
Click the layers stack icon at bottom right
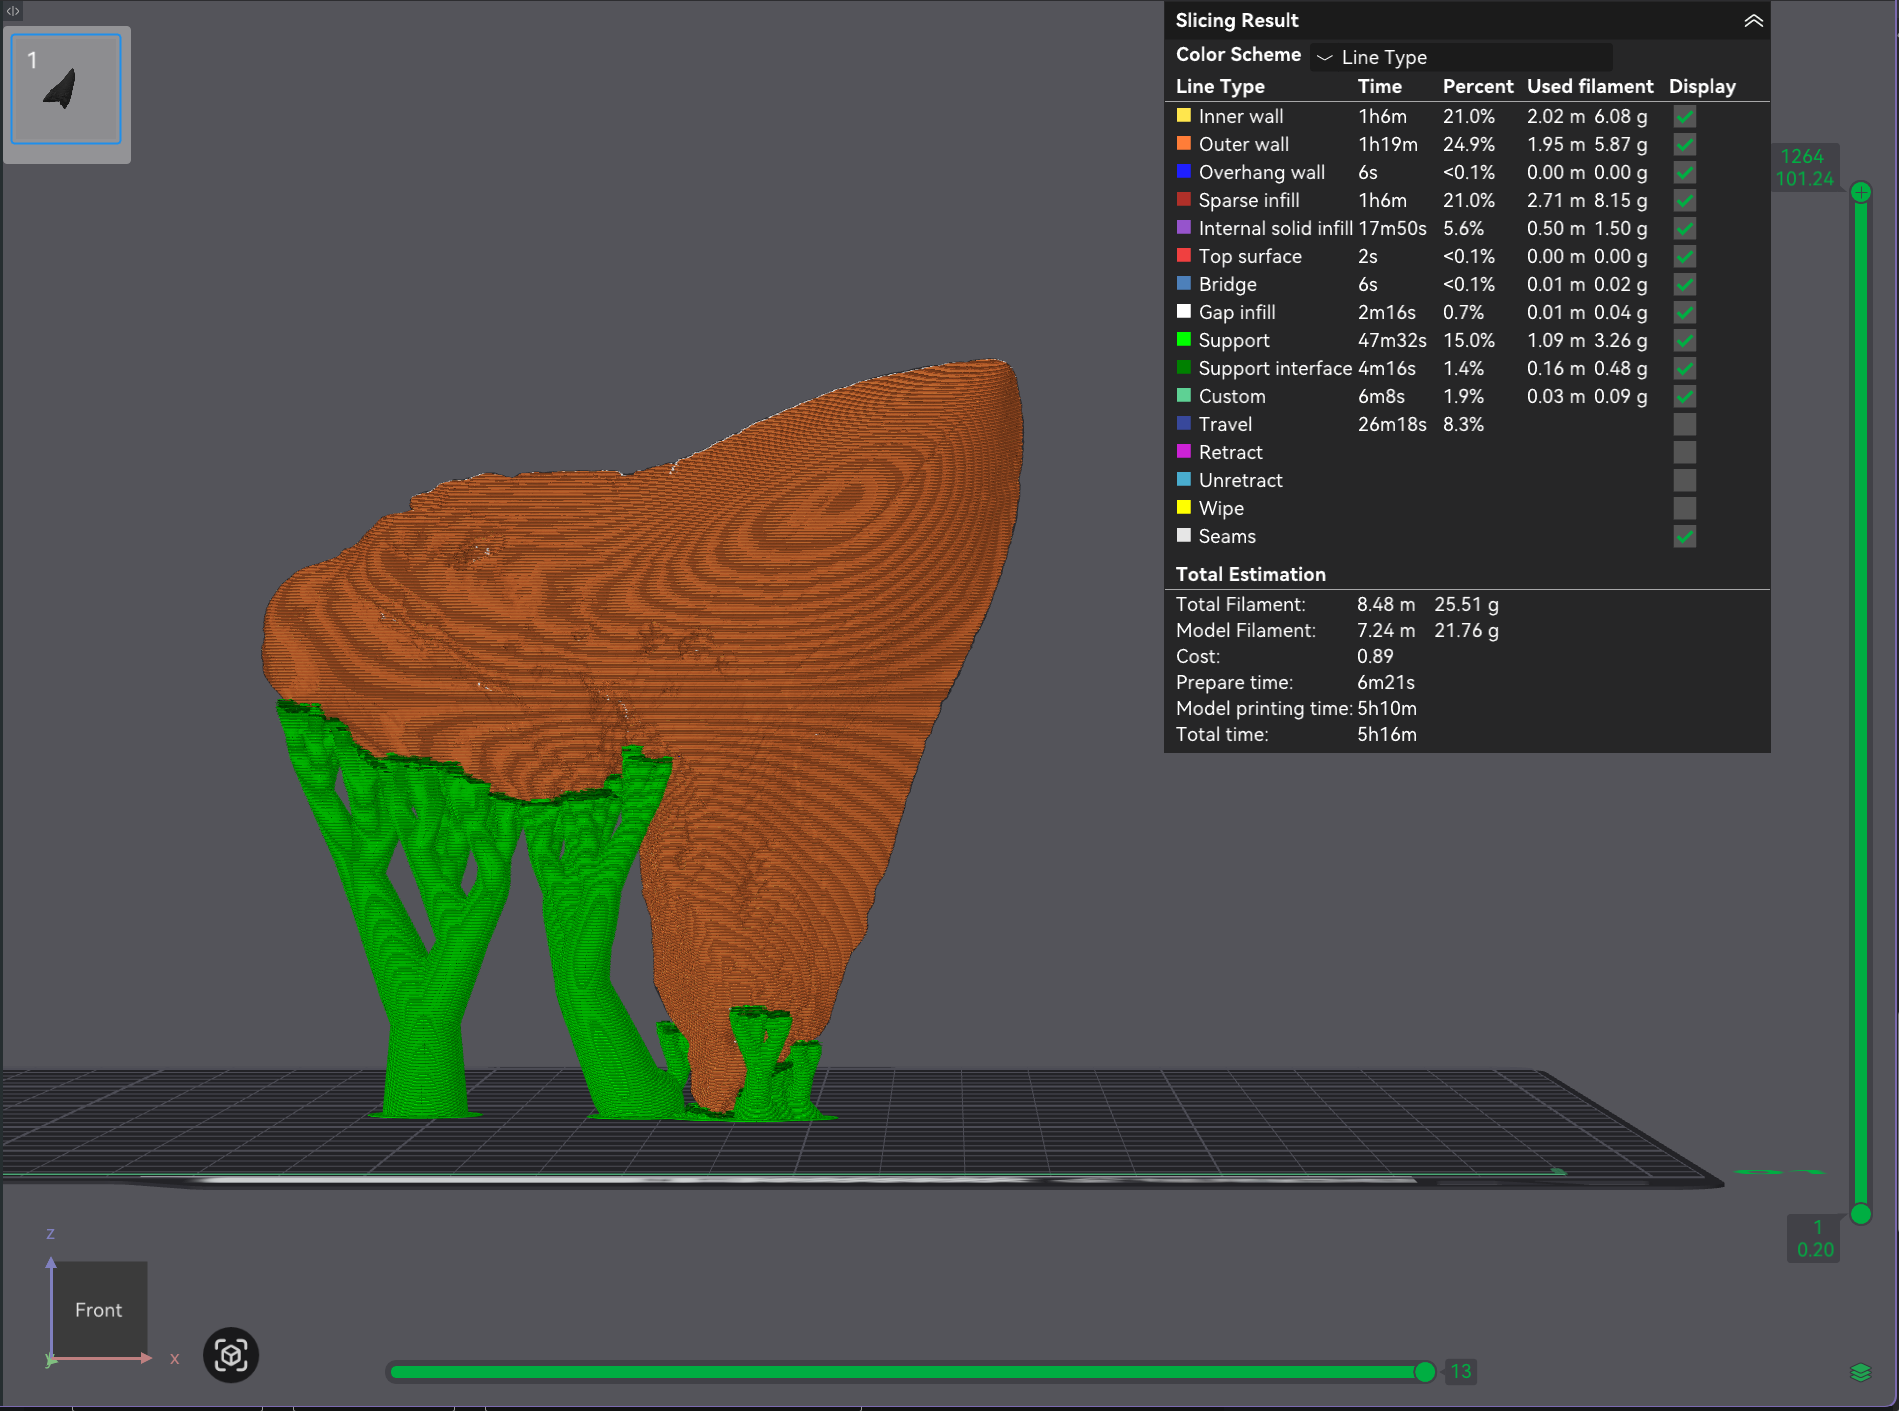(x=1860, y=1372)
